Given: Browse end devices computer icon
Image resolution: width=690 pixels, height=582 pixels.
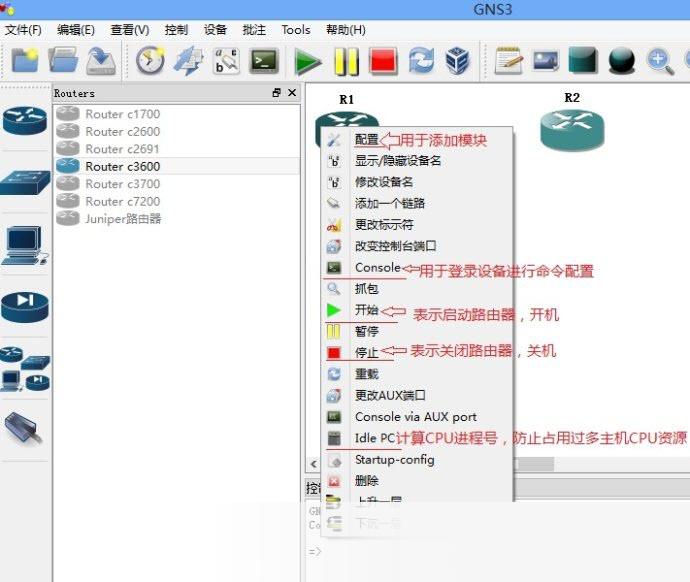Looking at the screenshot, I should (x=25, y=245).
